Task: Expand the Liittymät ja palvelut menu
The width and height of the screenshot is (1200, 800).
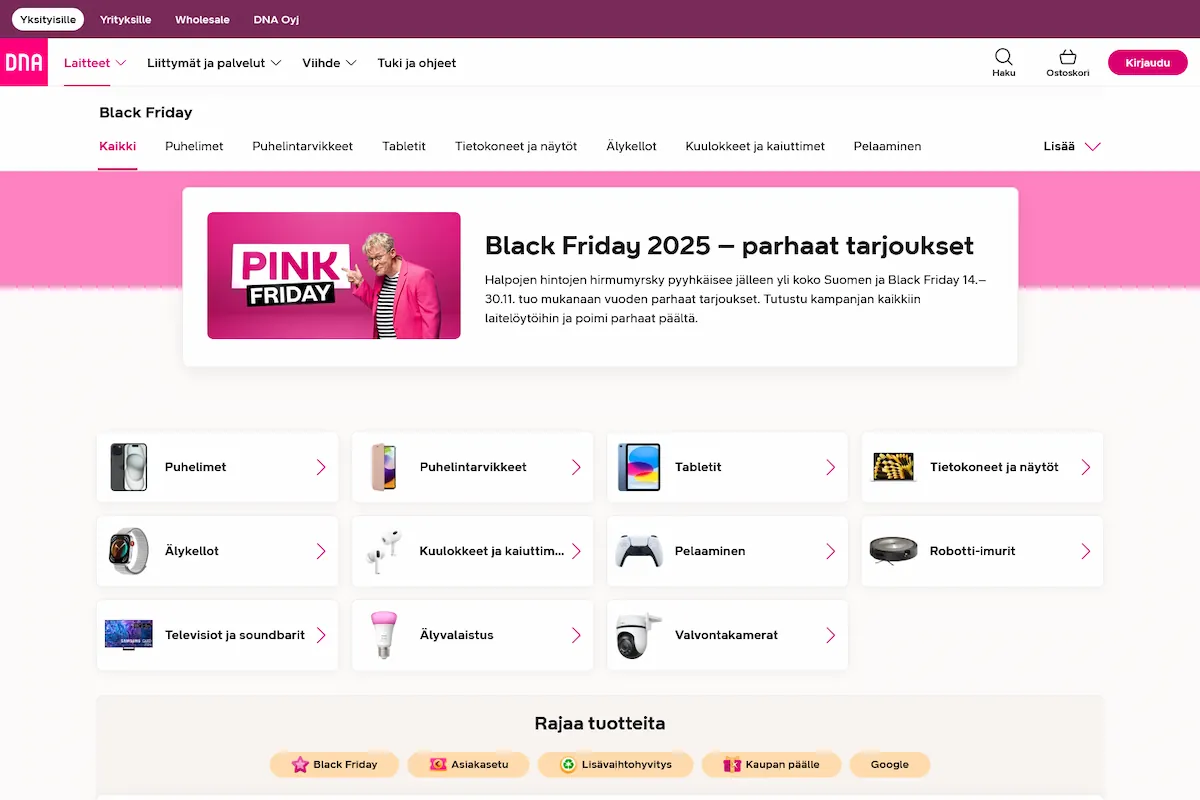Action: click(214, 63)
